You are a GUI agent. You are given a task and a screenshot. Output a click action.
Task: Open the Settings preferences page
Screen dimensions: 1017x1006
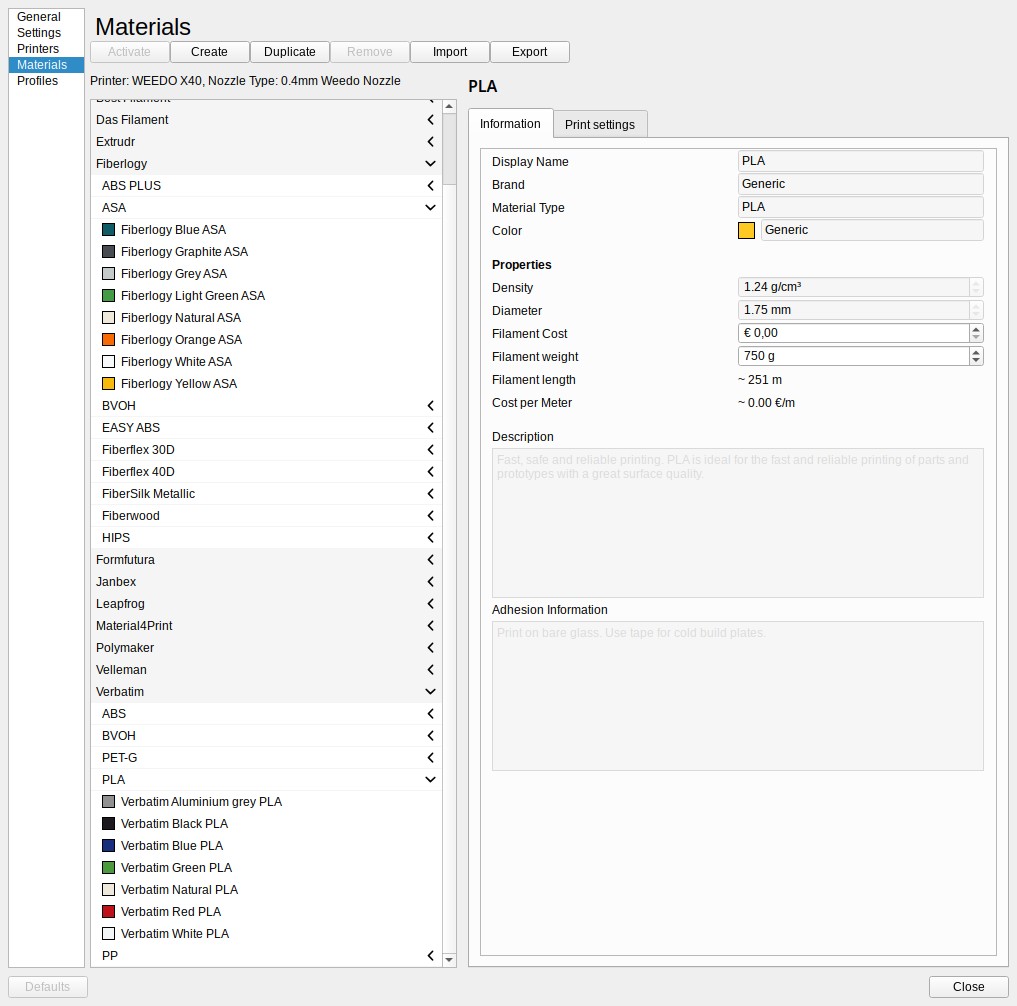(47, 32)
